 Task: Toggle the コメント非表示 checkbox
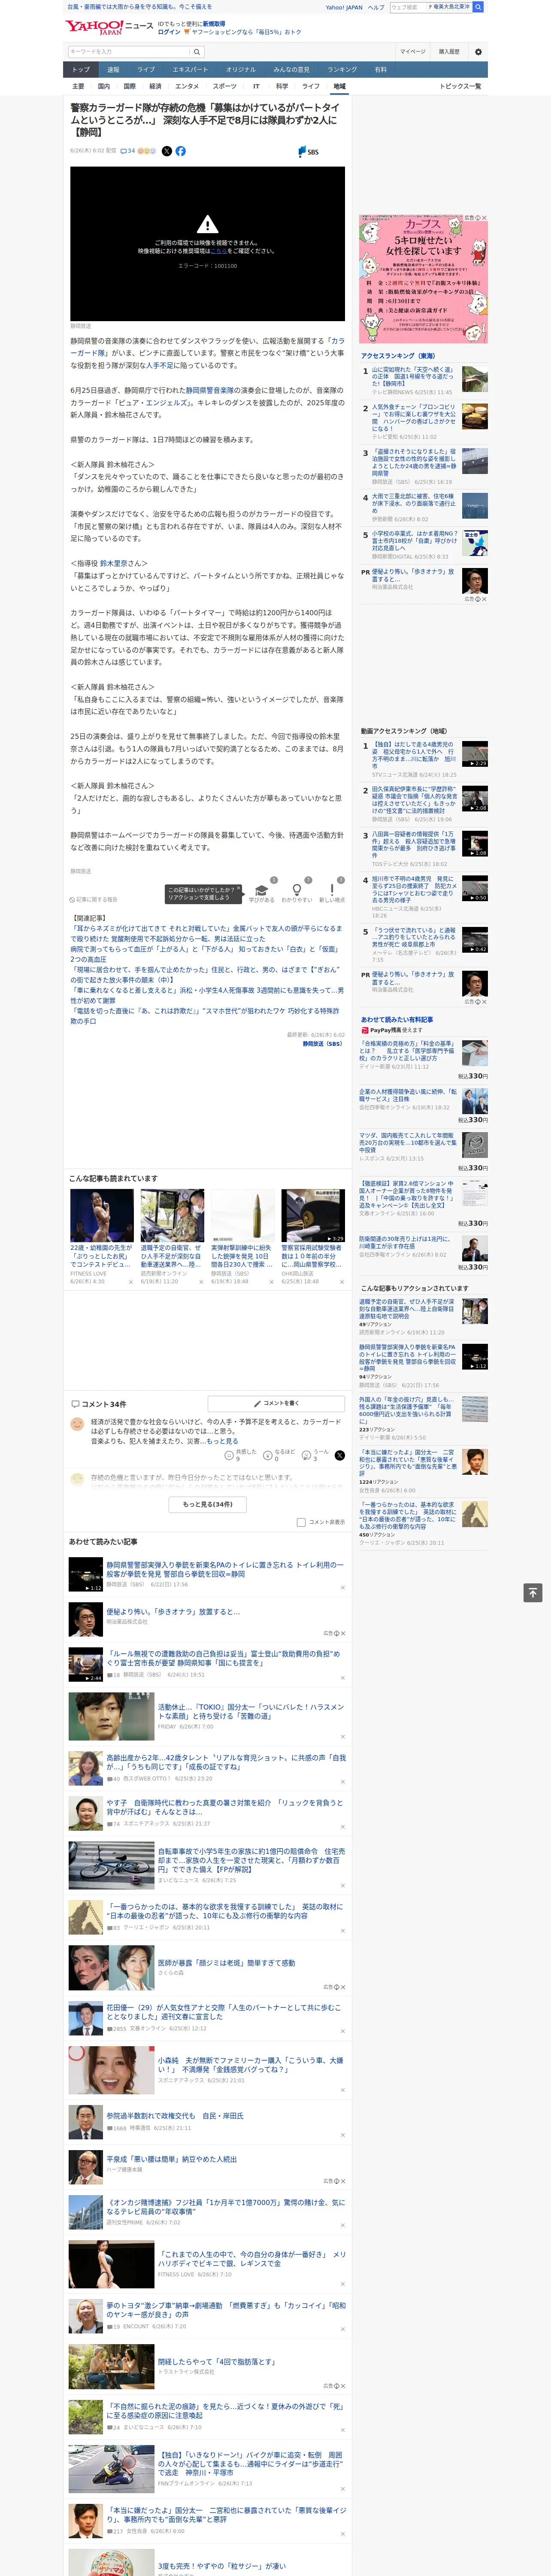(301, 1523)
